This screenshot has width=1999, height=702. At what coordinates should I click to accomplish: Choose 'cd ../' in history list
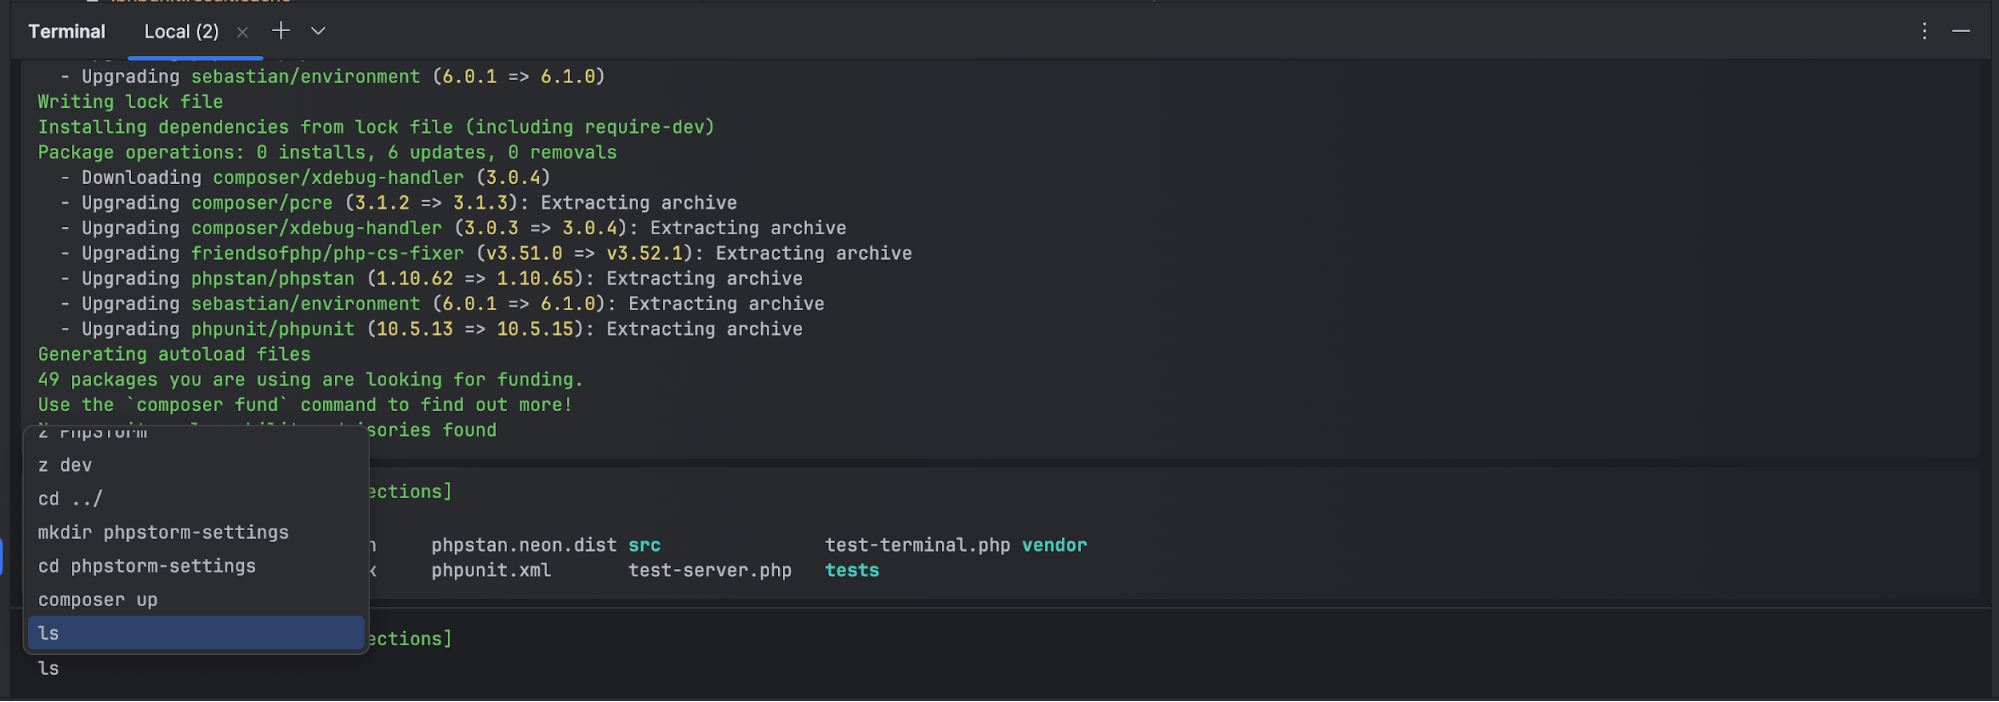coord(70,499)
